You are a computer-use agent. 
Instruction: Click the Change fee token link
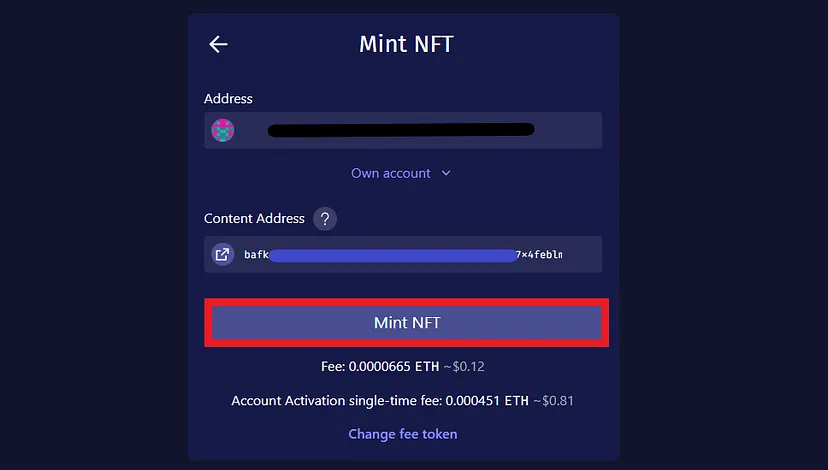pos(403,434)
